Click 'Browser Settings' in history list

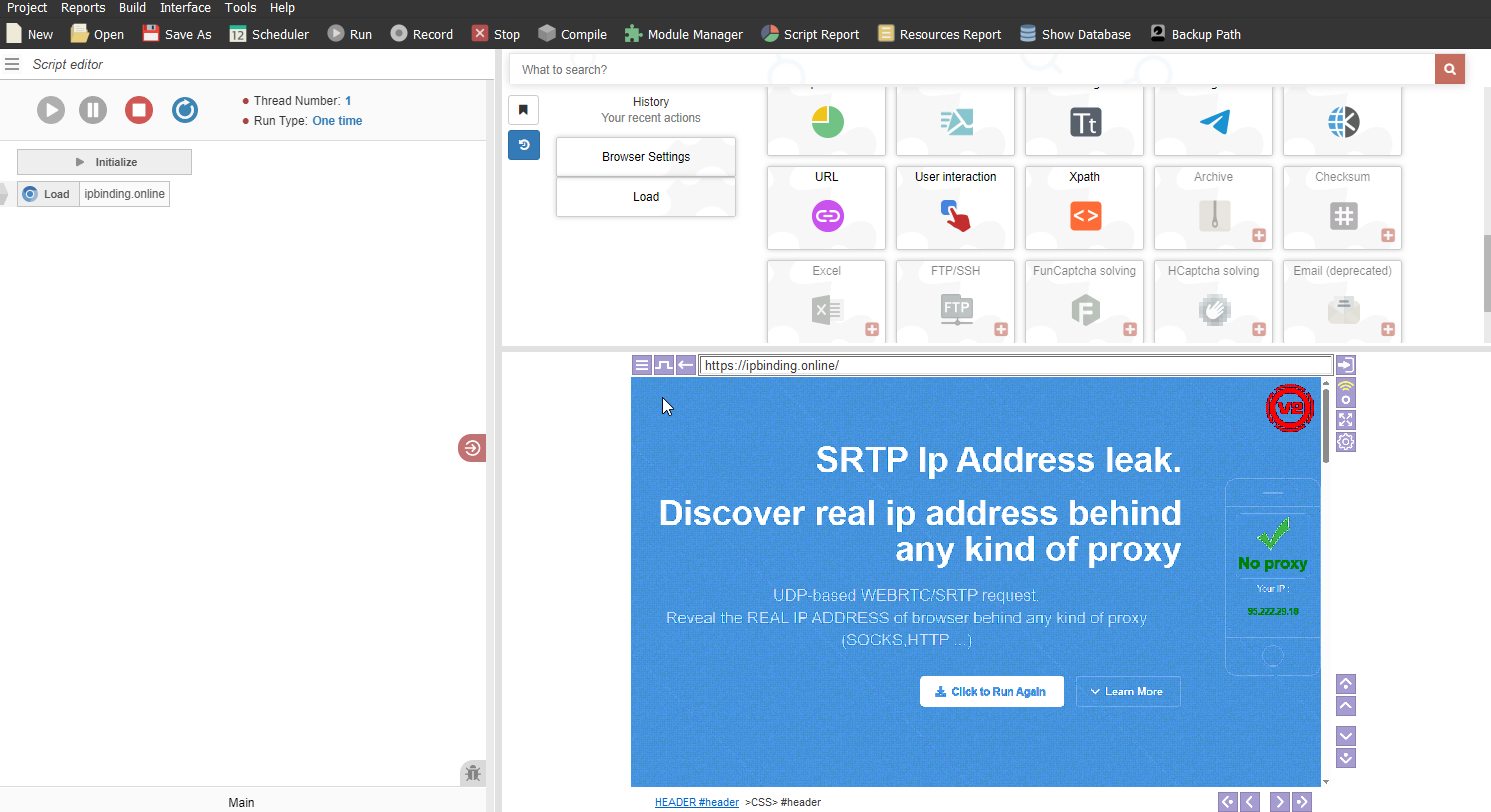(x=645, y=157)
